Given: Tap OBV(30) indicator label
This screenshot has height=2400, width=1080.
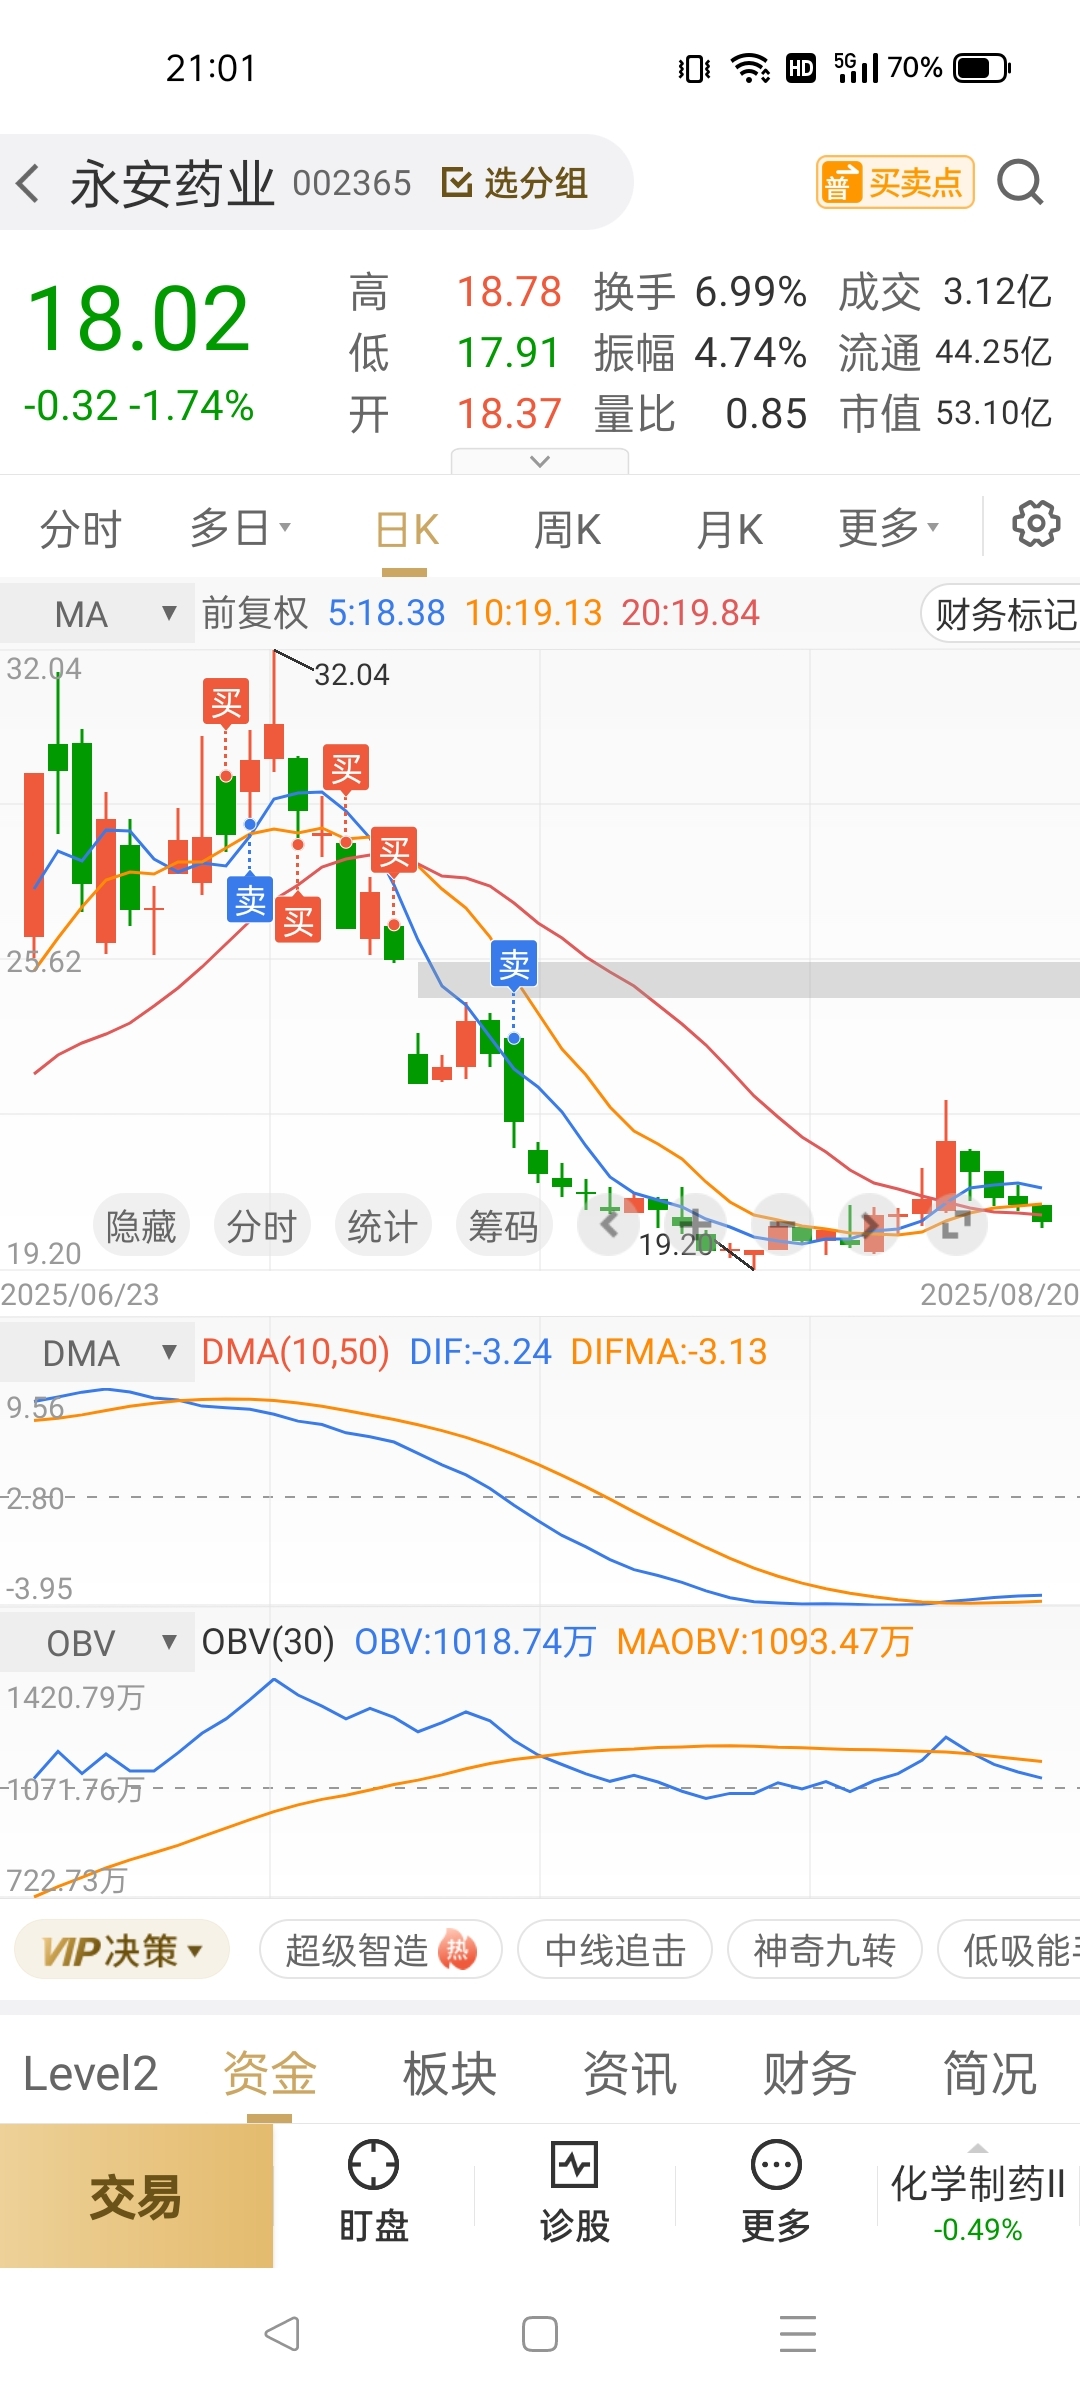Looking at the screenshot, I should [x=268, y=1642].
